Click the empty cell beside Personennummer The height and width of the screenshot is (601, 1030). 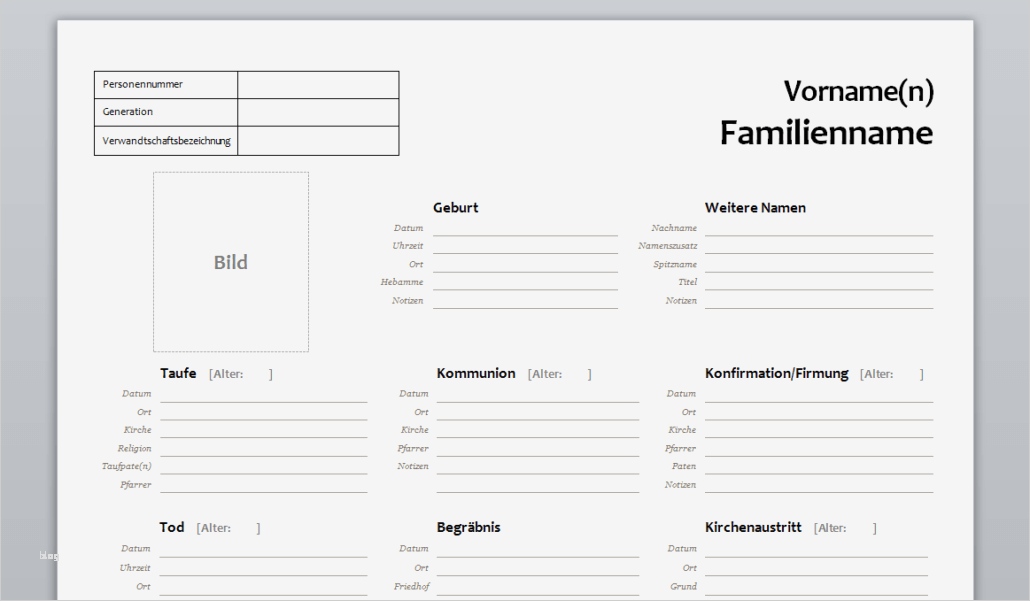tap(318, 85)
